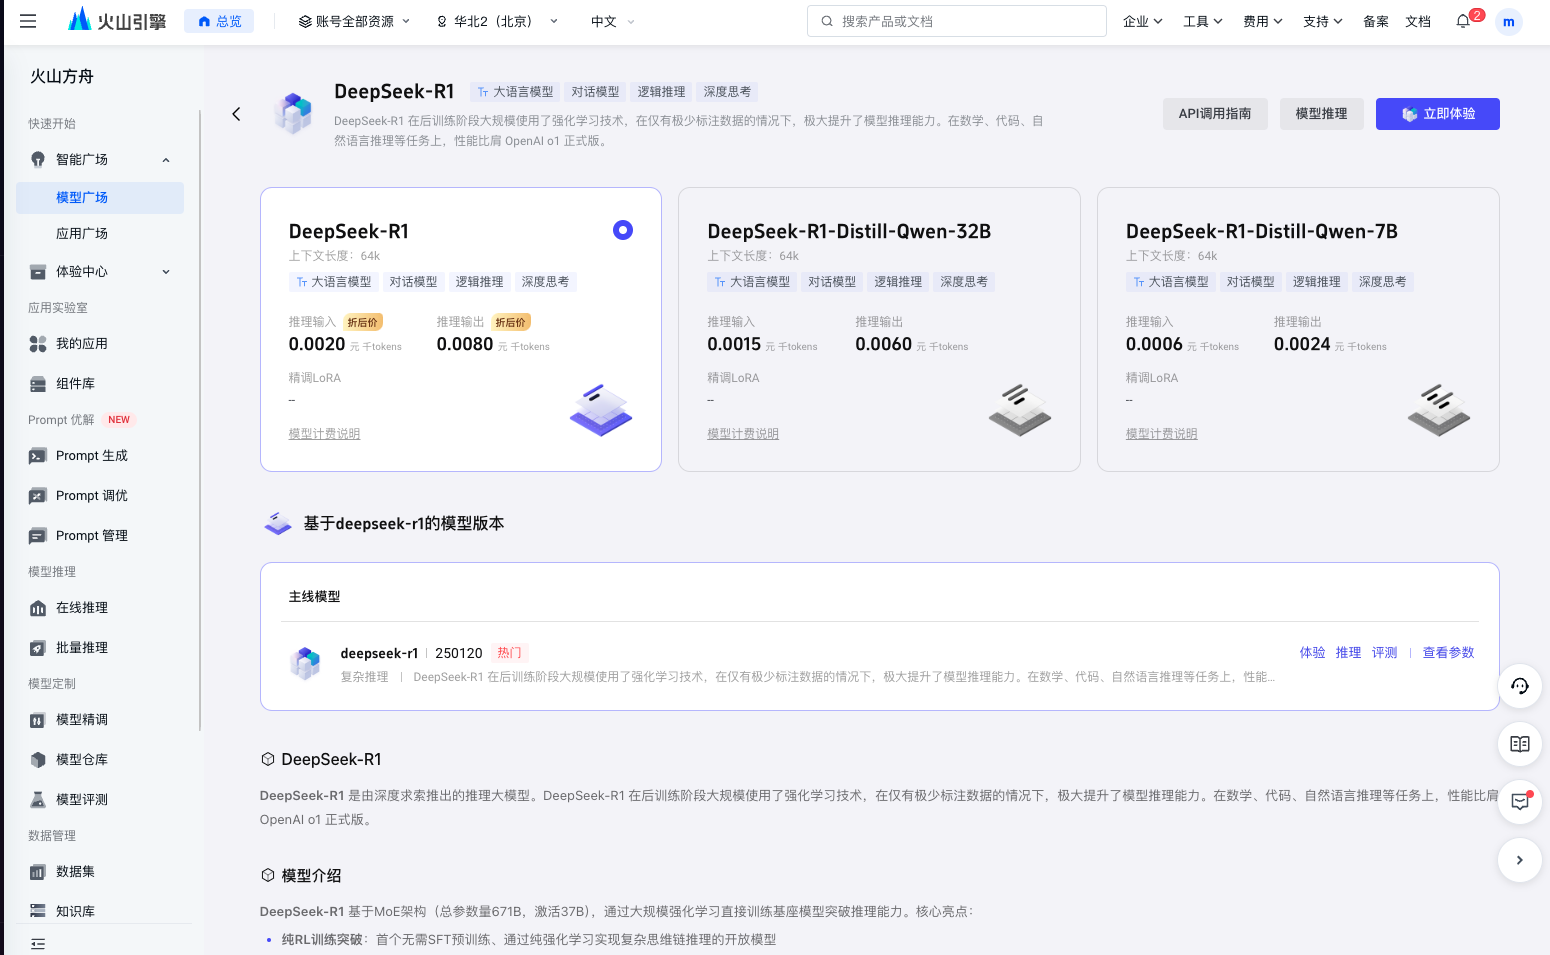Viewport: 1550px width, 955px height.
Task: Click the 数据集 sidebar icon
Action: [38, 871]
